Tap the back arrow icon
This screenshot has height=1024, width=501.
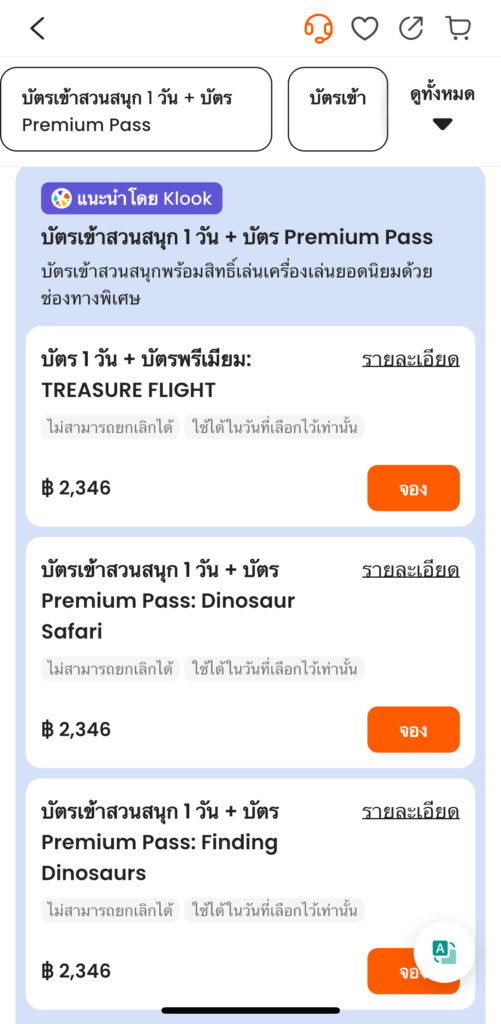pyautogui.click(x=38, y=28)
